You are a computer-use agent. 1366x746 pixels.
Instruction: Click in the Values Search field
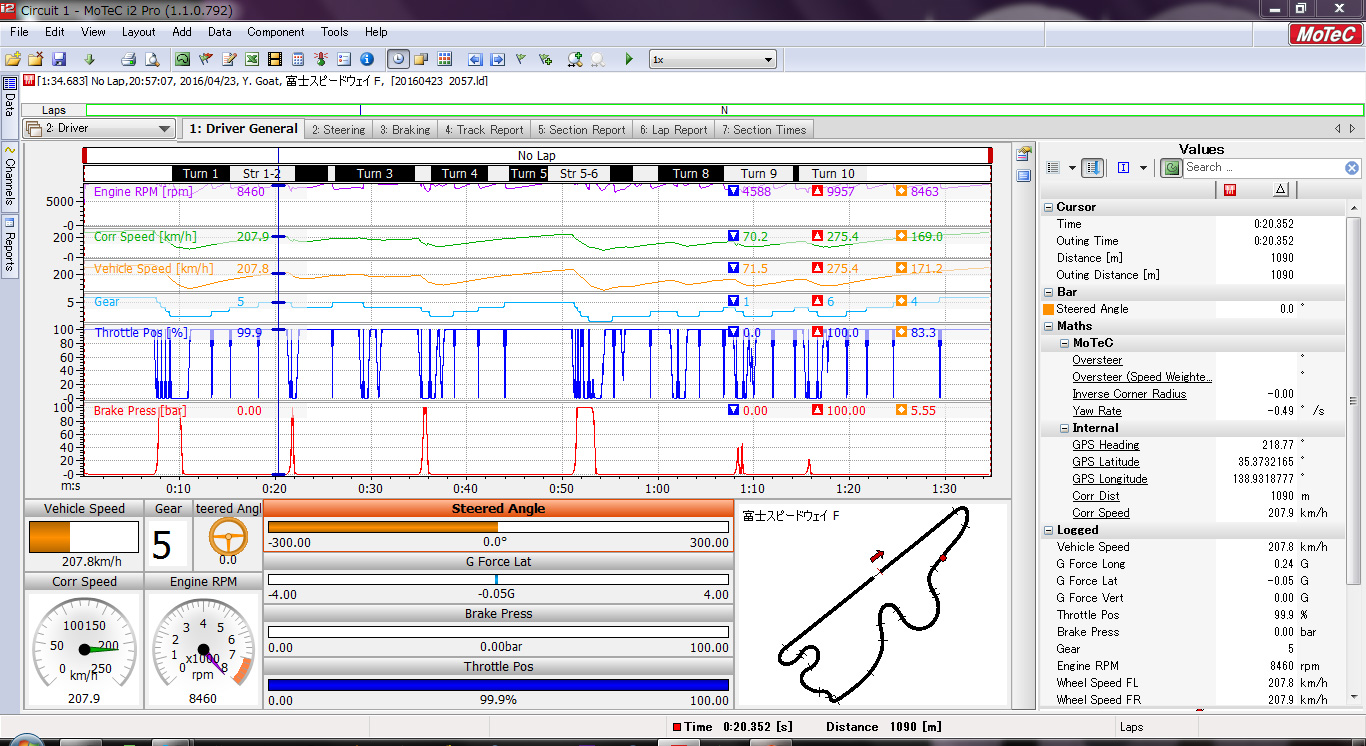(1263, 168)
